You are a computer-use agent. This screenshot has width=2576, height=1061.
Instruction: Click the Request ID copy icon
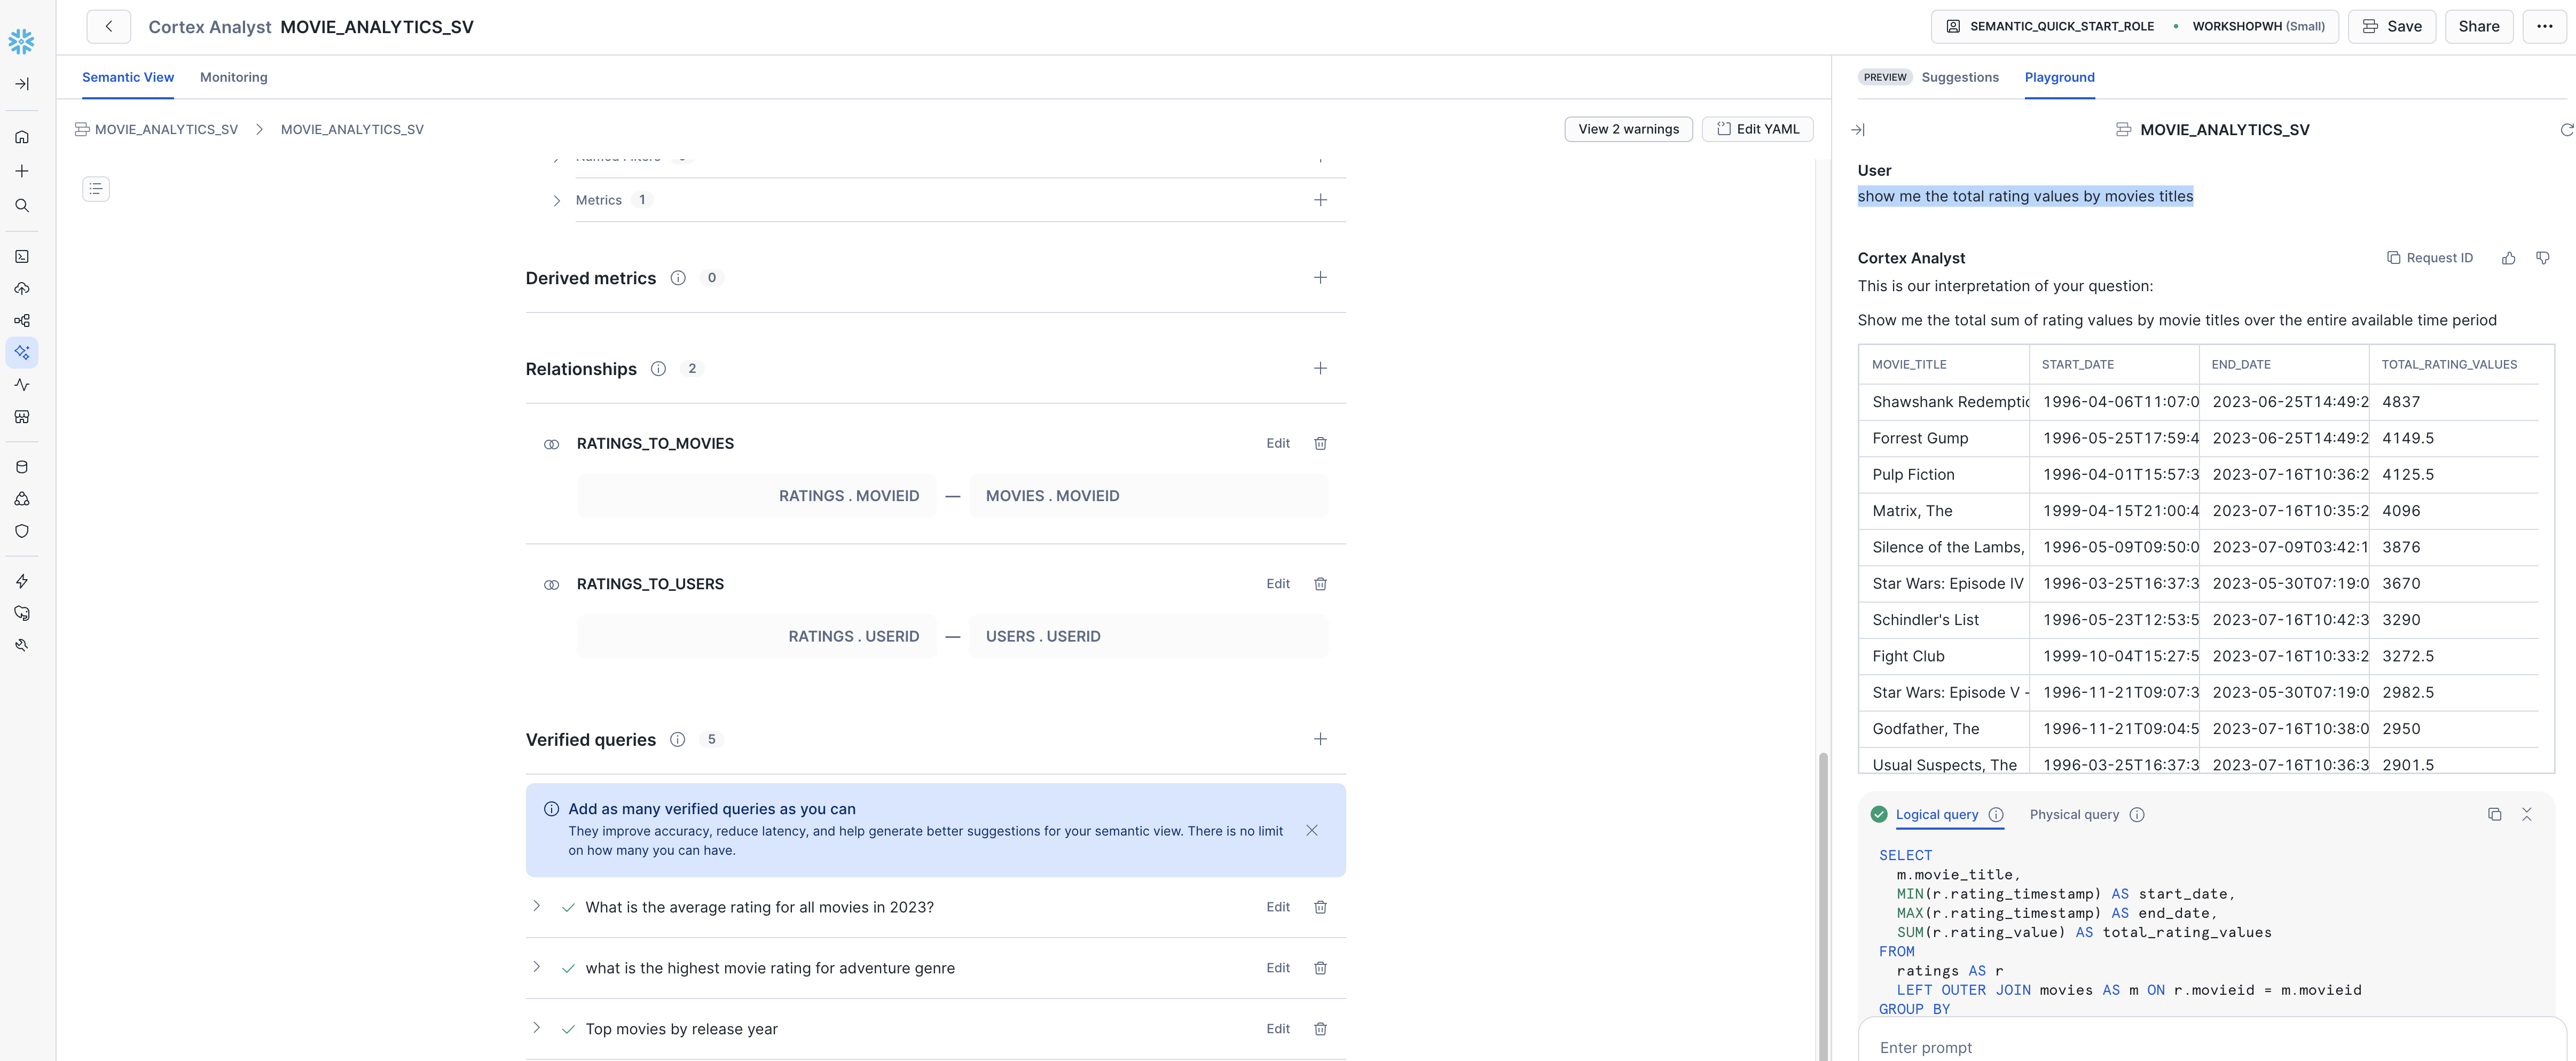coord(2393,257)
